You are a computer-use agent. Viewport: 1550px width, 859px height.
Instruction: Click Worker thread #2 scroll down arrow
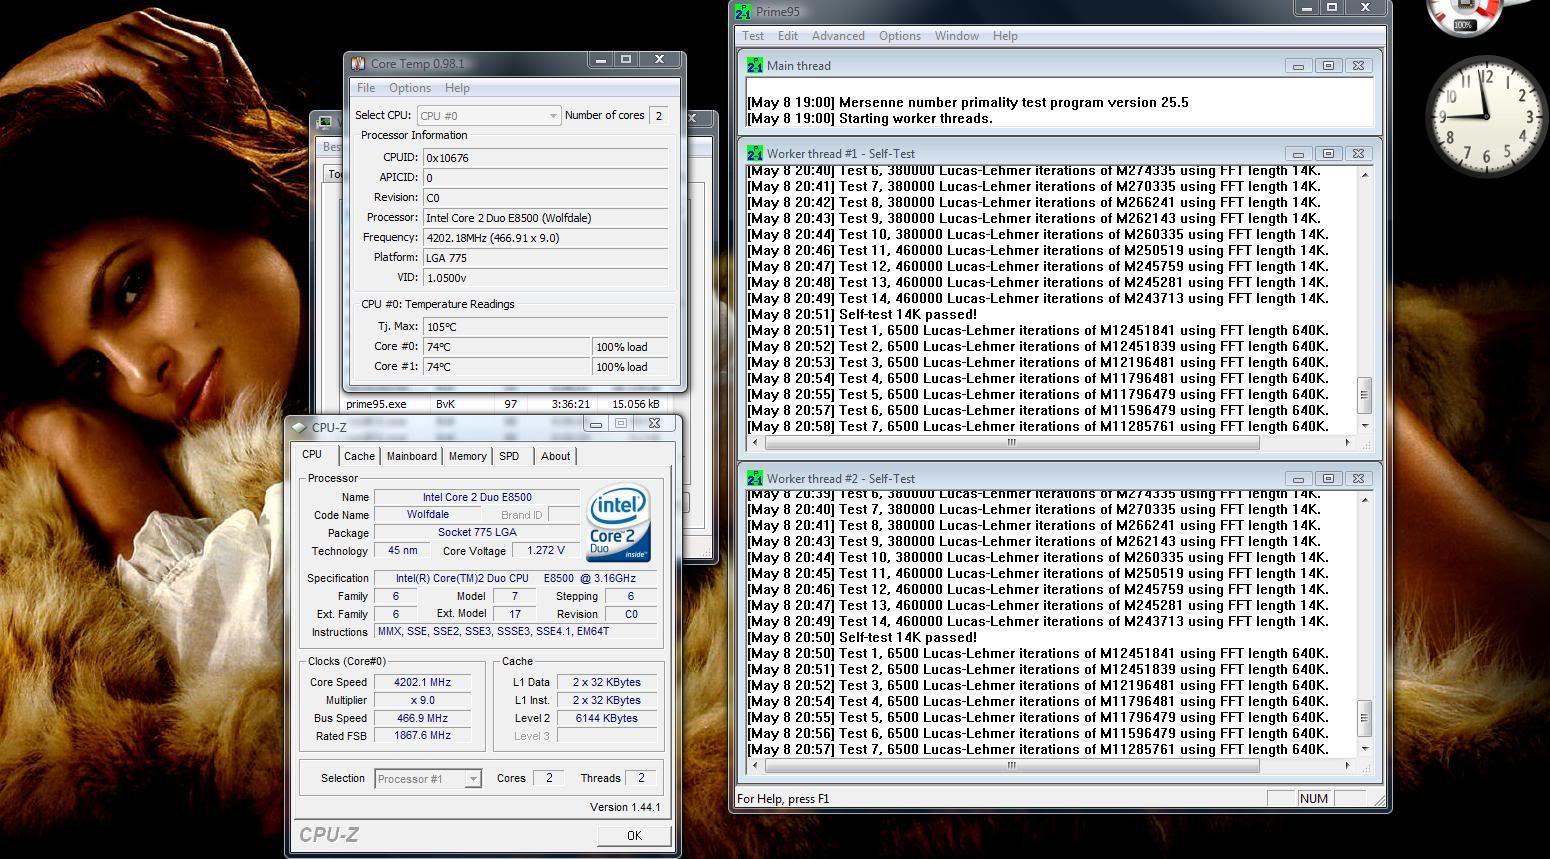1363,748
